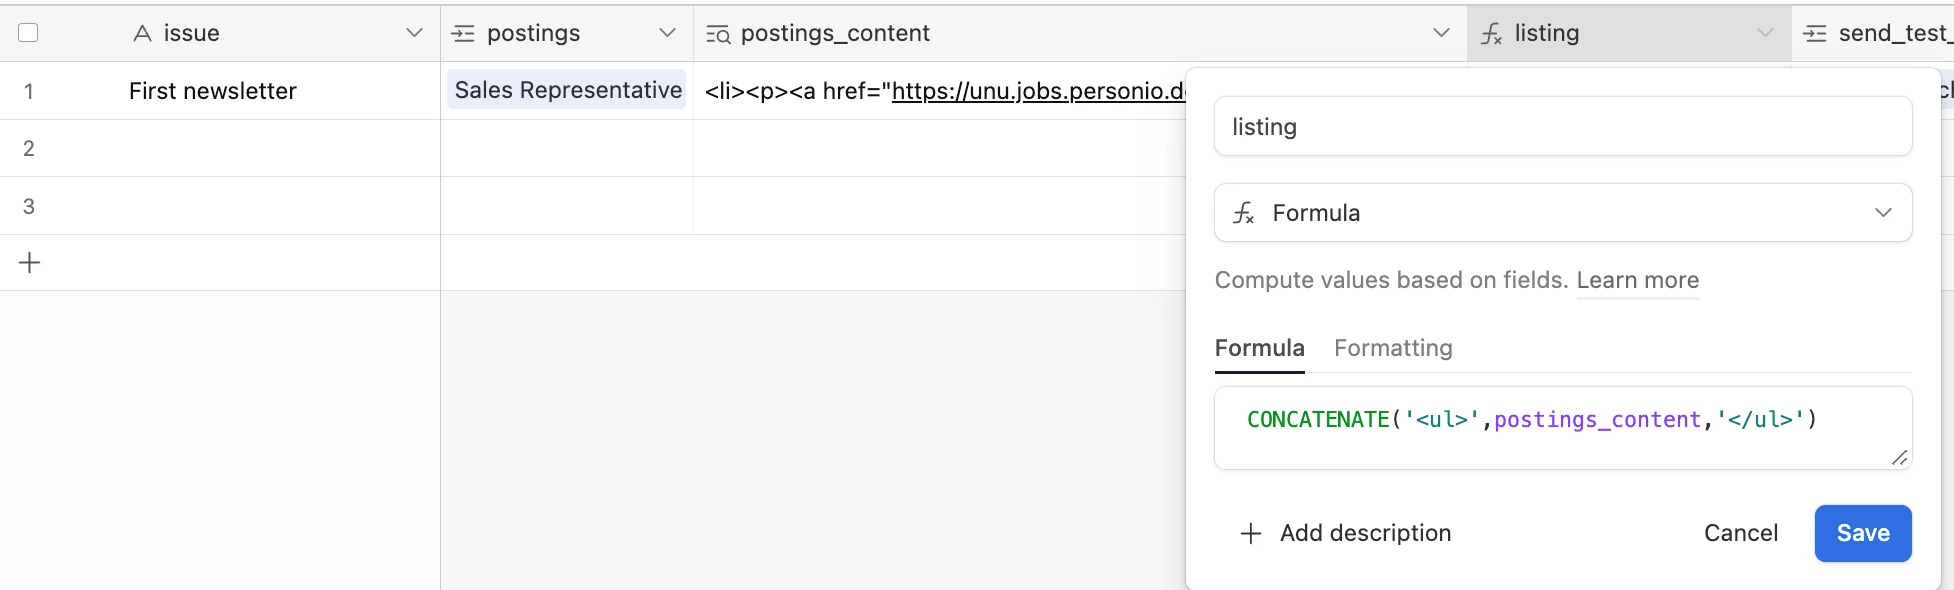The height and width of the screenshot is (590, 1954).
Task: Open the issue column dropdown arrow
Action: [414, 33]
